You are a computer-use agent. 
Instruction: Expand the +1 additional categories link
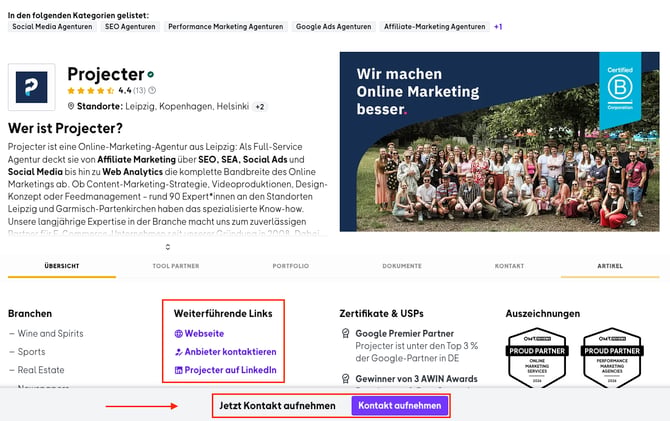[498, 26]
